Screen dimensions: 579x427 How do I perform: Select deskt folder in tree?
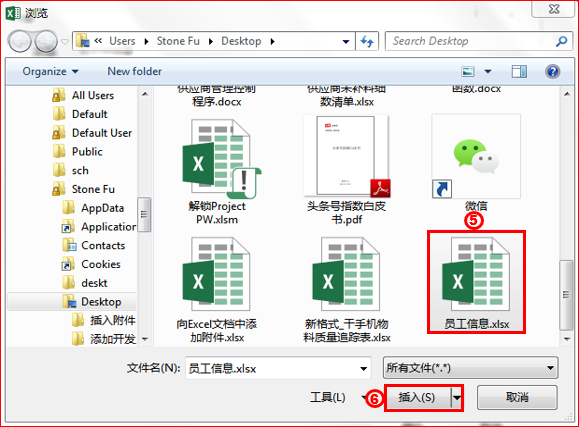point(85,283)
